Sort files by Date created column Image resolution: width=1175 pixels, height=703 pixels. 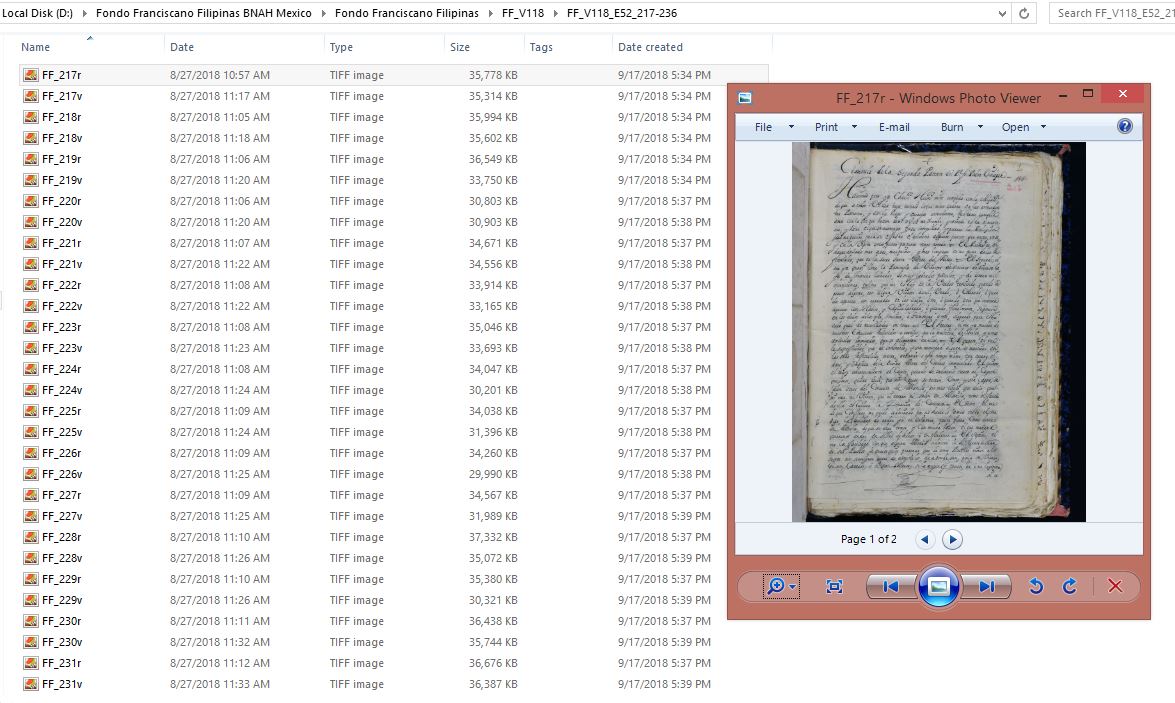(x=650, y=47)
